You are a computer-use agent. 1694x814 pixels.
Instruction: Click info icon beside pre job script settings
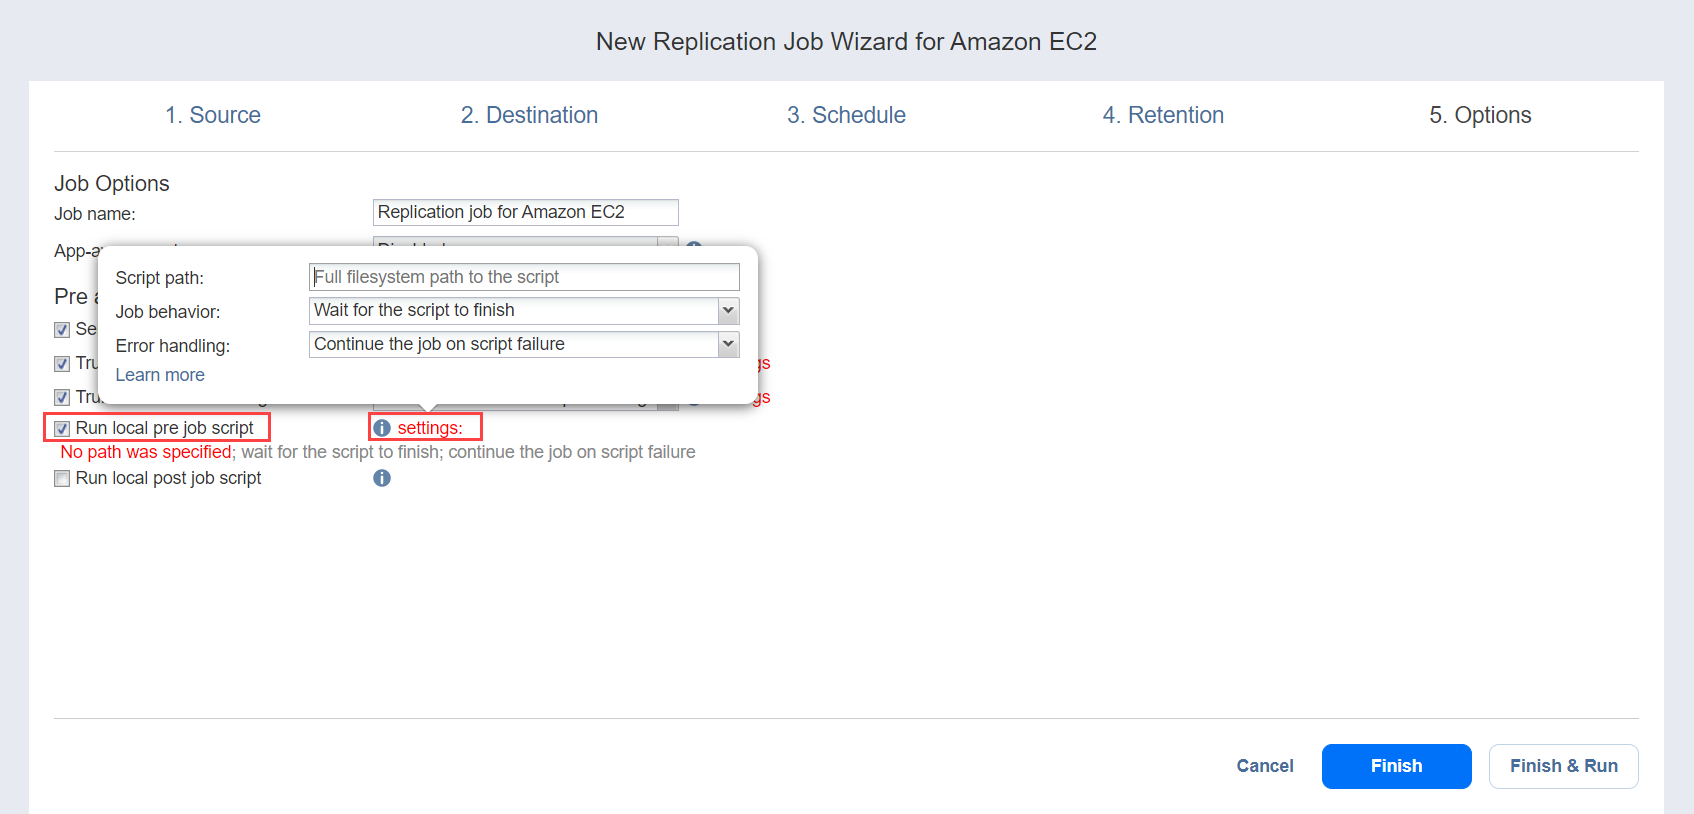pyautogui.click(x=382, y=428)
